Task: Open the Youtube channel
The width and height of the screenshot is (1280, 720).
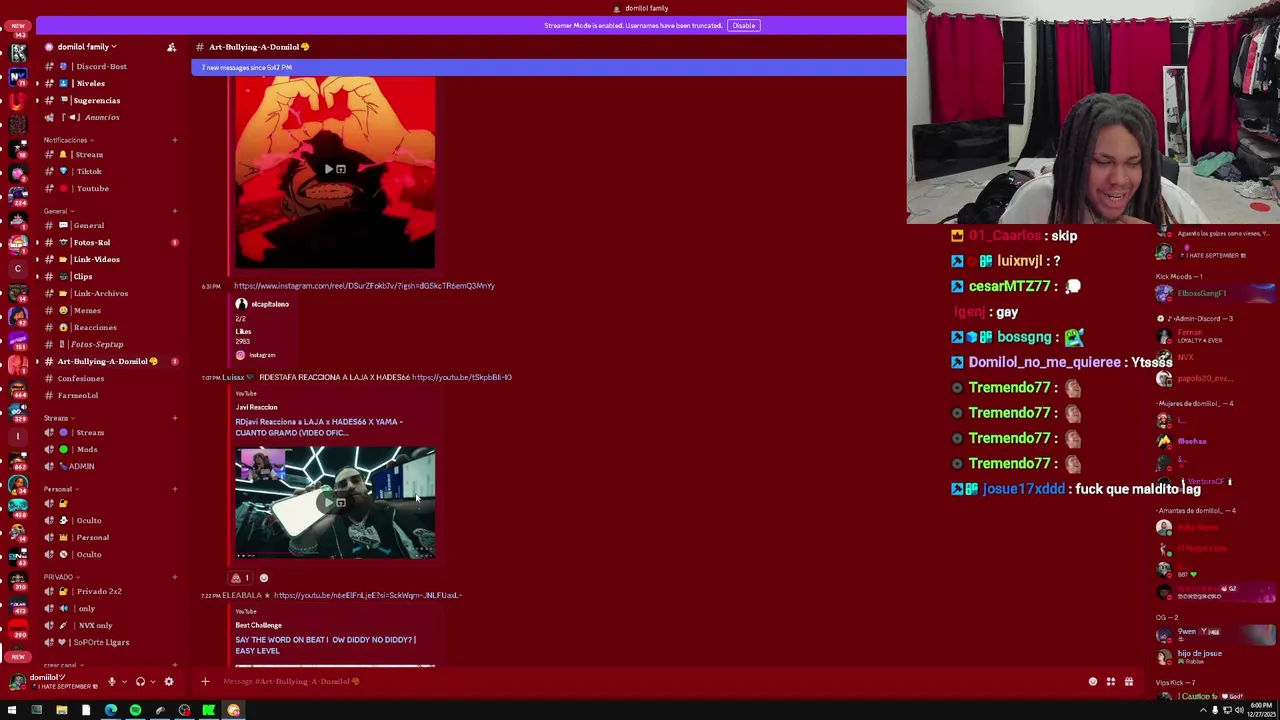Action: click(92, 188)
